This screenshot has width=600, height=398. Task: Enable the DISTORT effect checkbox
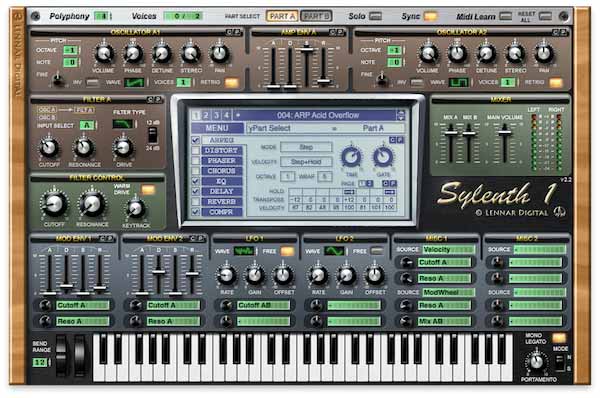pos(196,150)
